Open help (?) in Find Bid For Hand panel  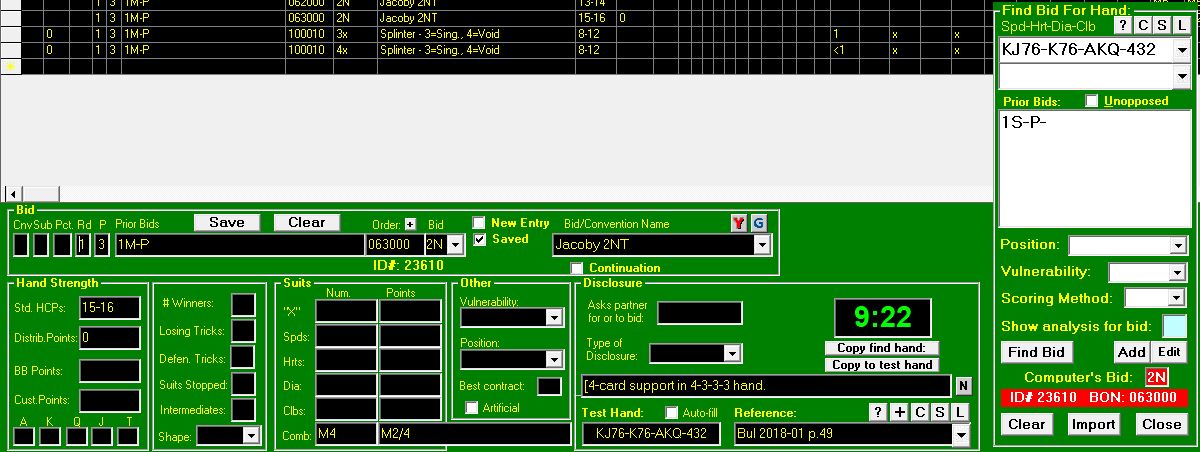[1123, 25]
